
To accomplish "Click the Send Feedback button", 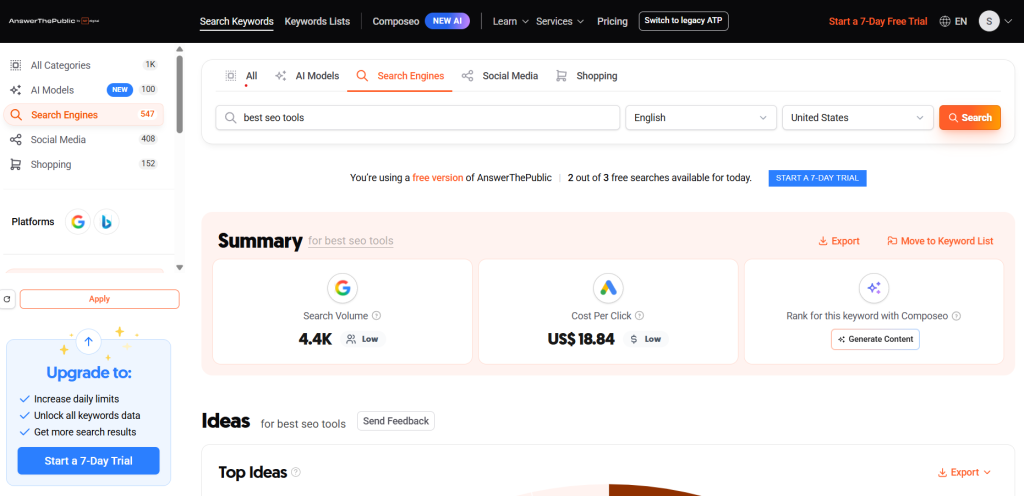I will click(396, 421).
